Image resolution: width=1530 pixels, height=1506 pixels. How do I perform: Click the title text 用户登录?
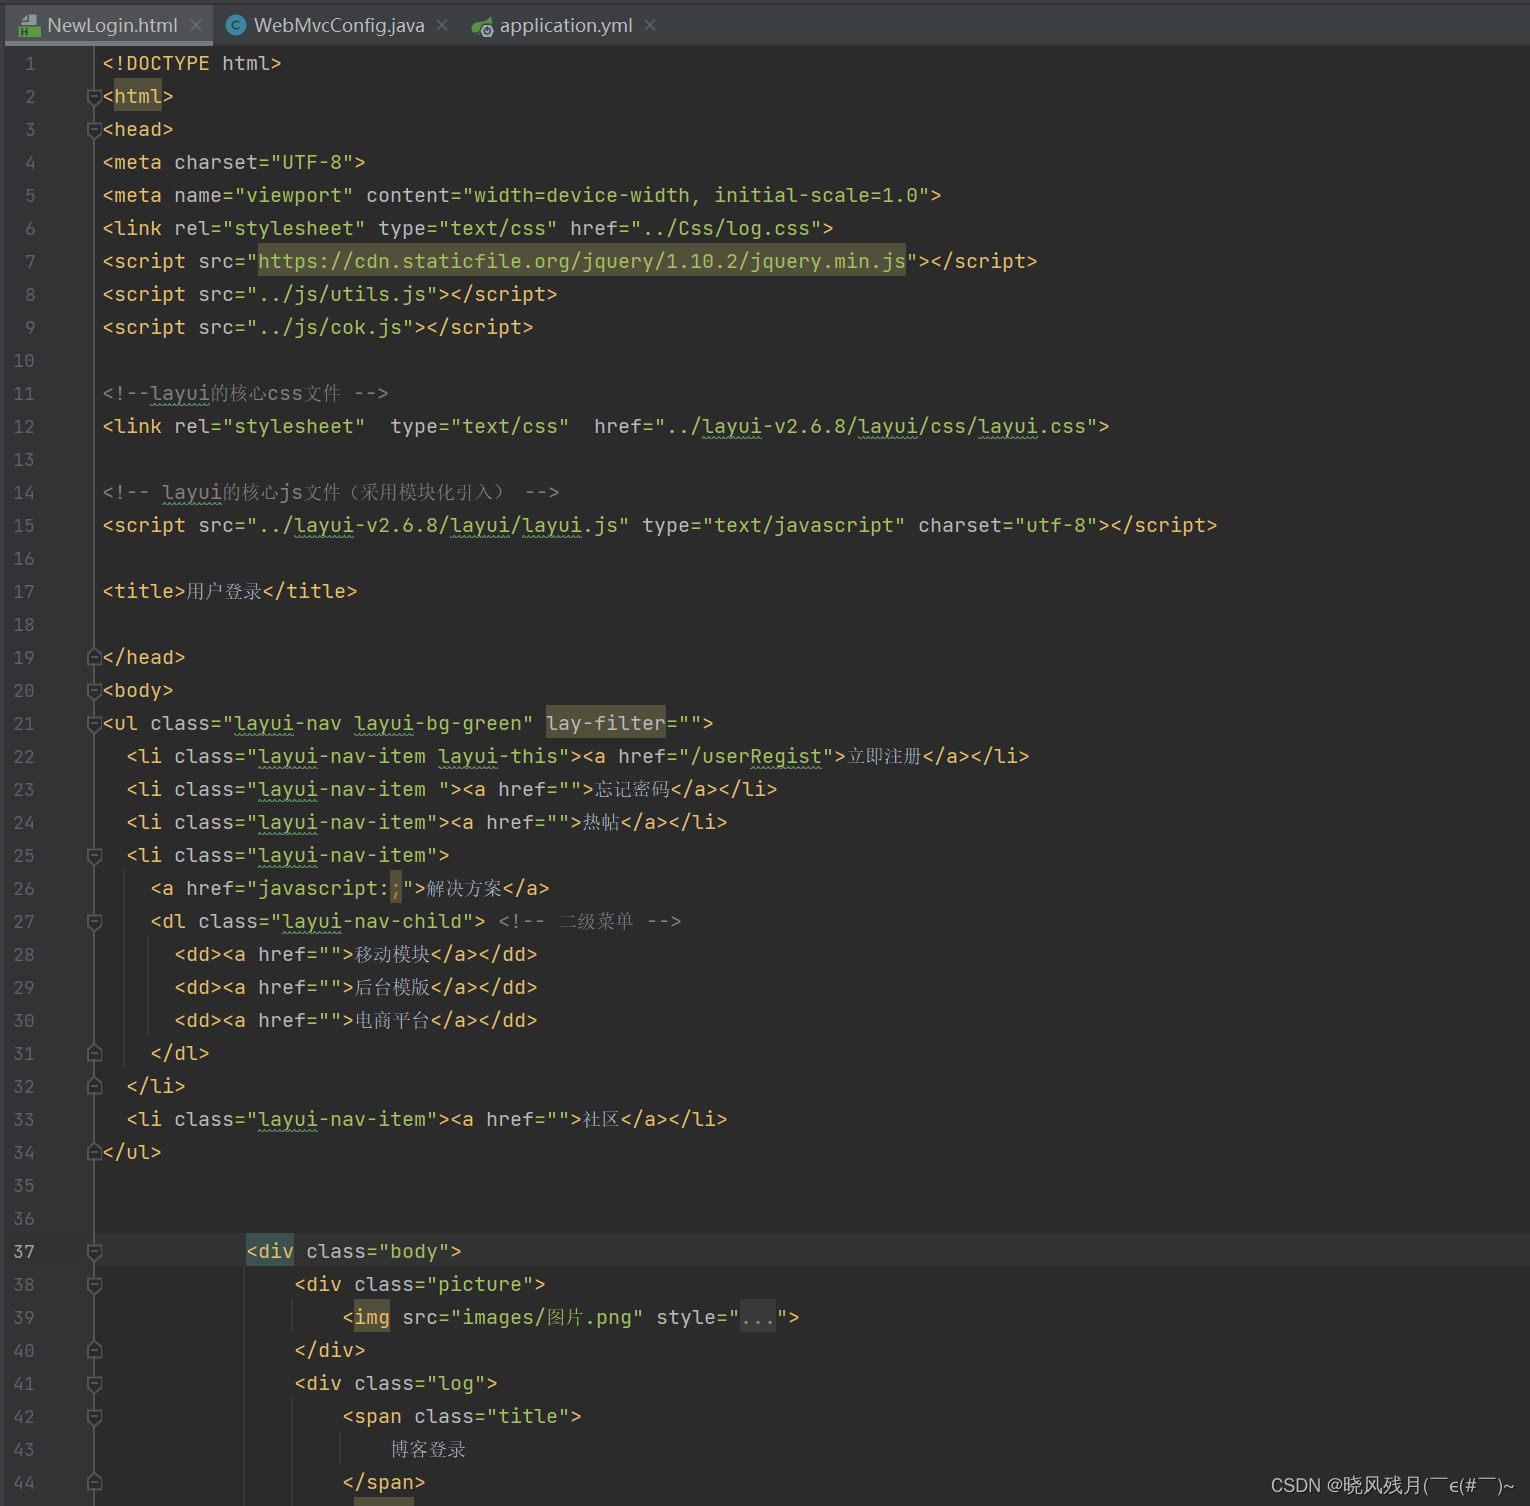click(x=224, y=591)
